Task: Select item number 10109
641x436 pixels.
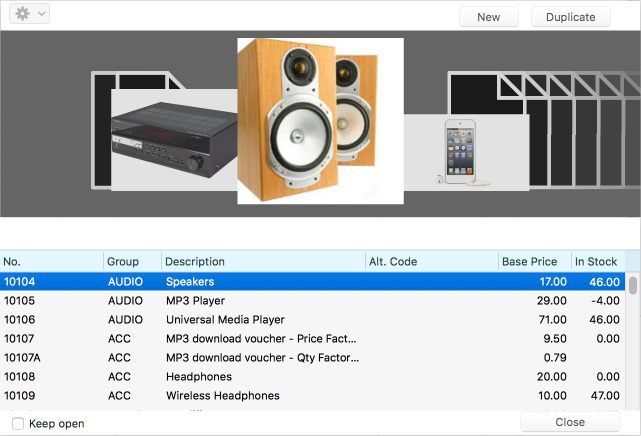Action: coord(19,396)
